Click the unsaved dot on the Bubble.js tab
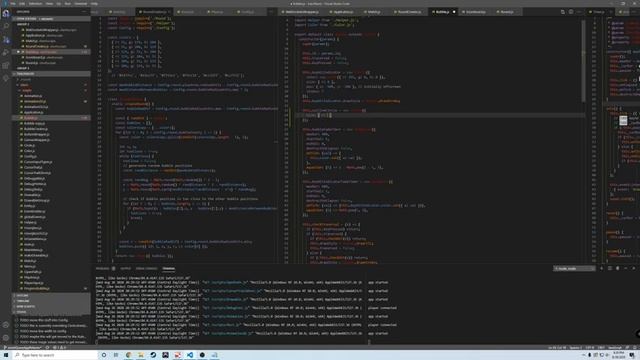This screenshot has width=640, height=360. 454,12
